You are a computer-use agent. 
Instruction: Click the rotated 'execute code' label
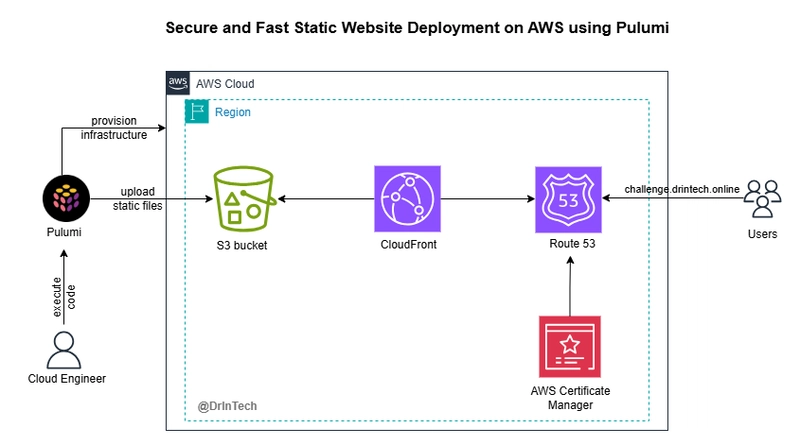pos(64,297)
